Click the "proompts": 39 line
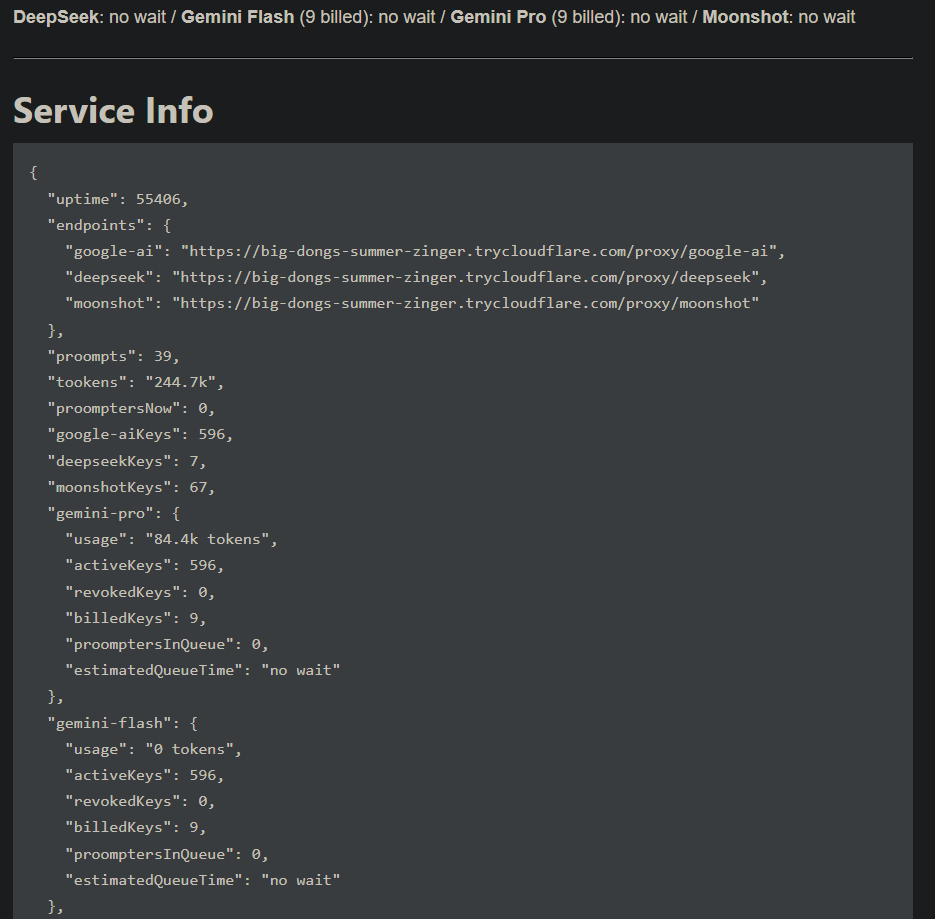 113,357
